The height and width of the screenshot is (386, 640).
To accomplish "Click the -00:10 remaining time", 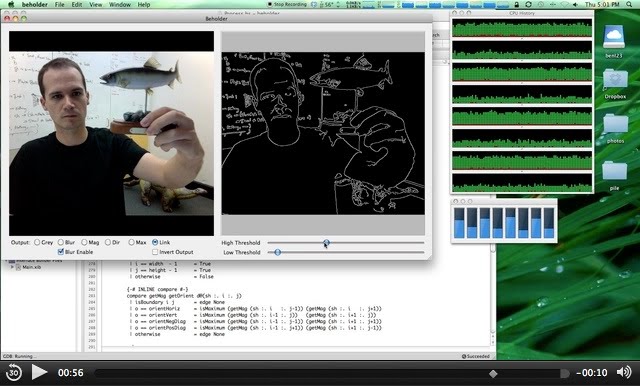I will point(592,373).
